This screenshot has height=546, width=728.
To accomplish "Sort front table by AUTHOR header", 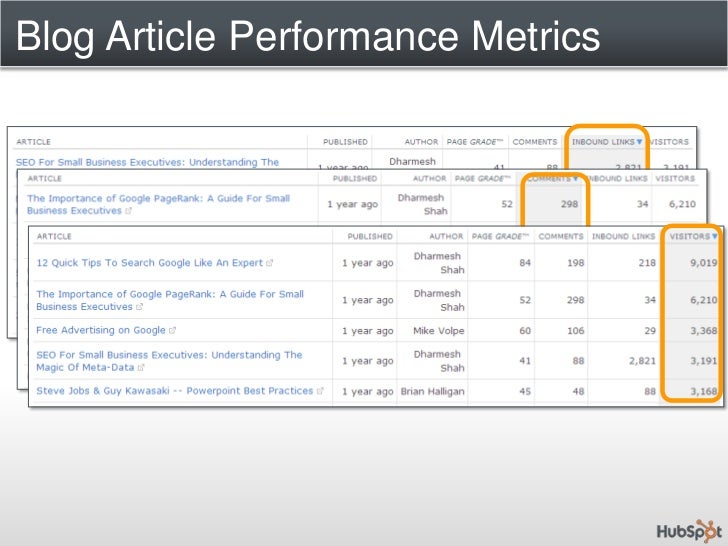I will (x=446, y=236).
